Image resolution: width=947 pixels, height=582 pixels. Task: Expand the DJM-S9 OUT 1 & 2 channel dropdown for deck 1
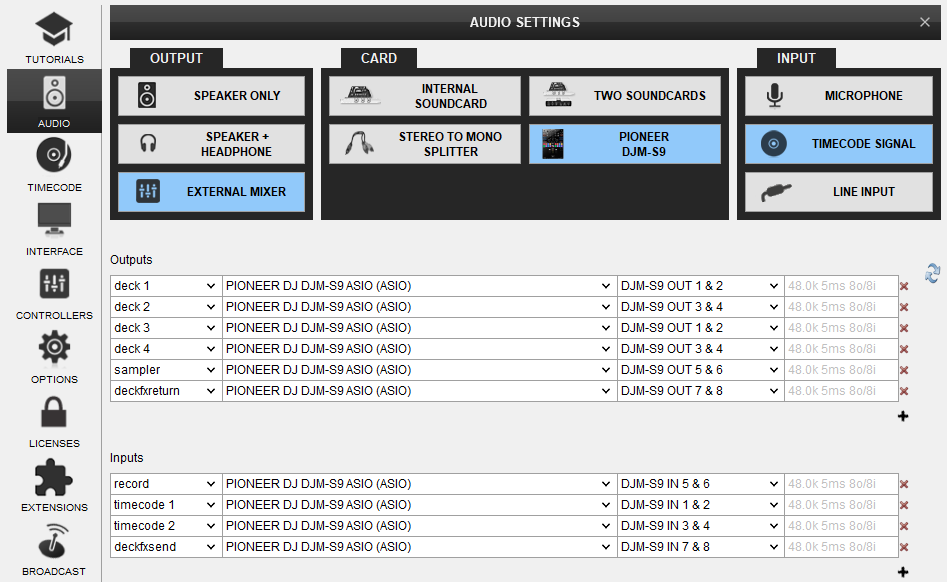click(701, 286)
